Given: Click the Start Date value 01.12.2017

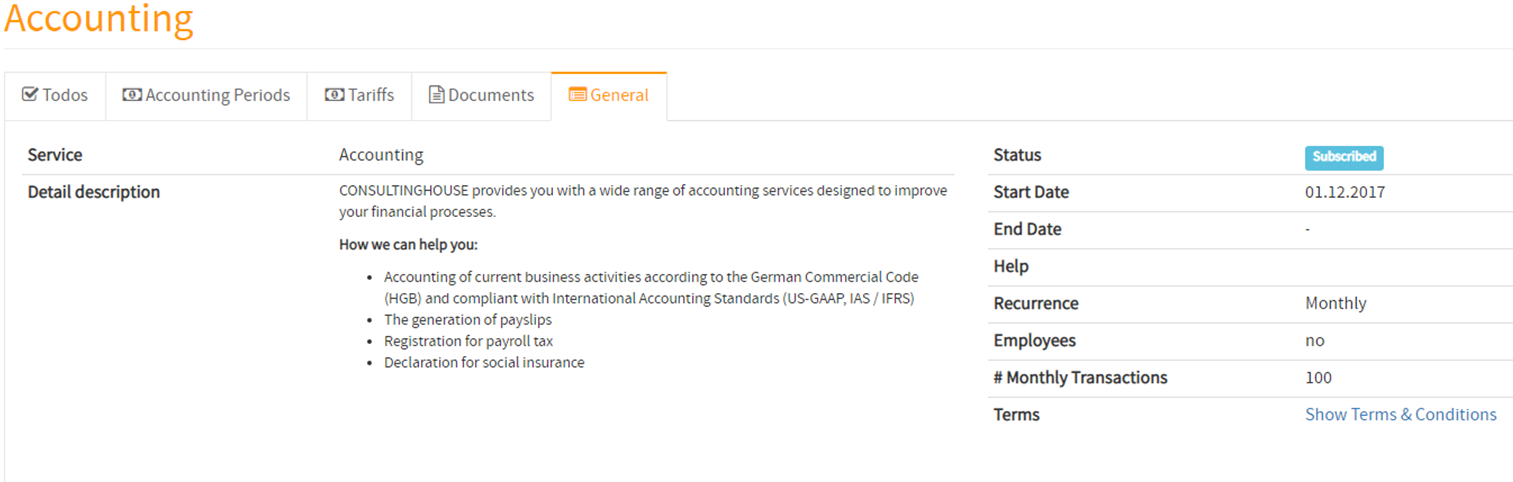Looking at the screenshot, I should (1345, 192).
